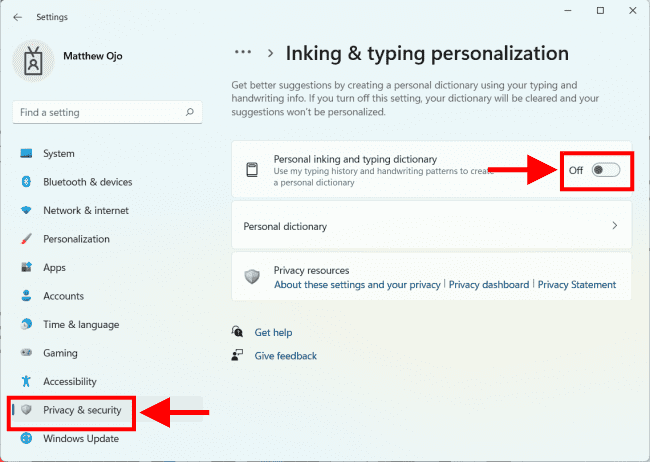Open the breadcrumb ellipsis menu
This screenshot has width=650, height=462.
(x=243, y=53)
